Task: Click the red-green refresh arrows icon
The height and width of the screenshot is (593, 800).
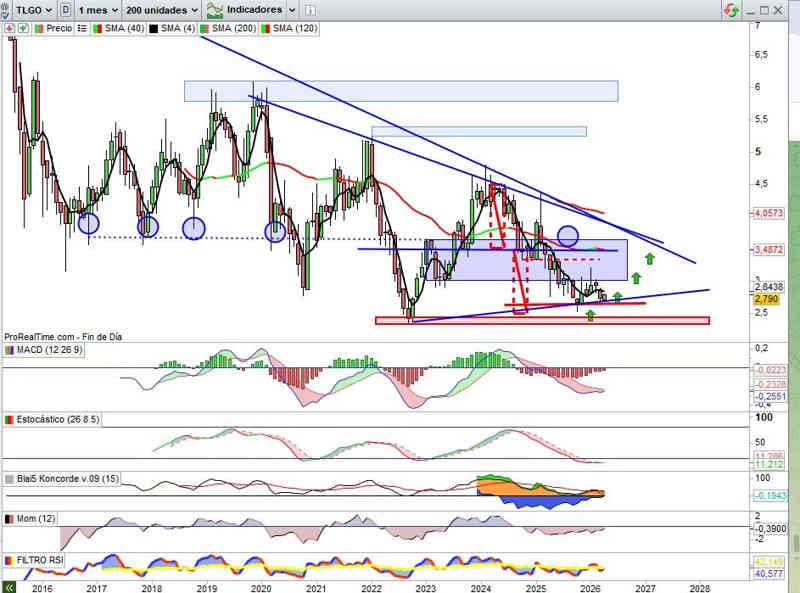Action: click(733, 9)
